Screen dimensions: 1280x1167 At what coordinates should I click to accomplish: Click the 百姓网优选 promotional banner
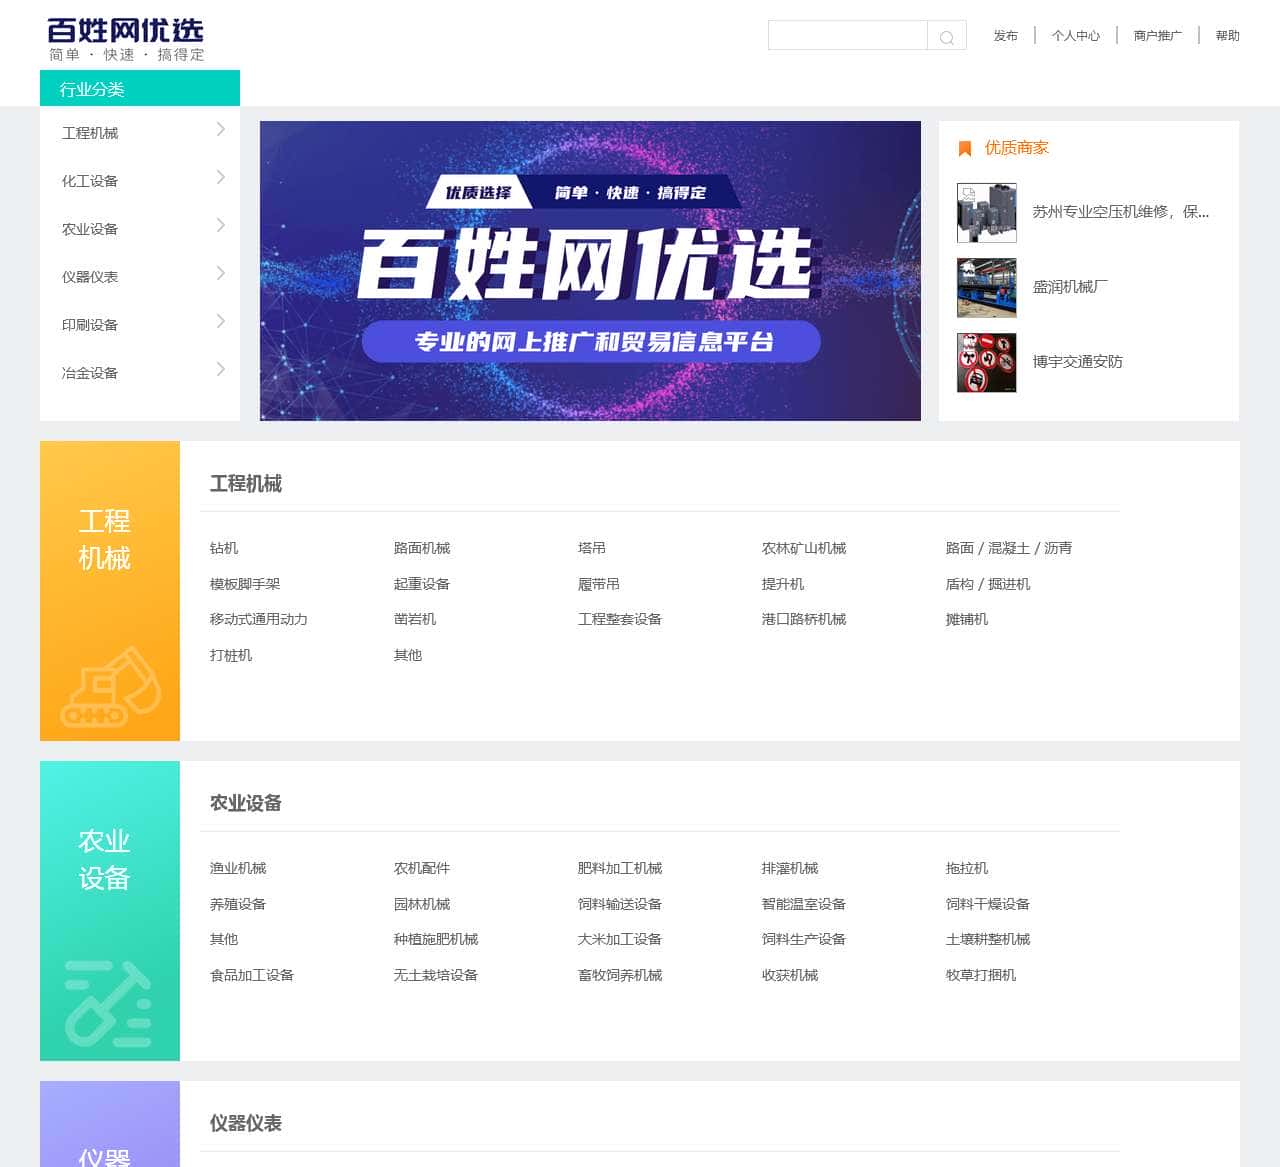point(590,271)
